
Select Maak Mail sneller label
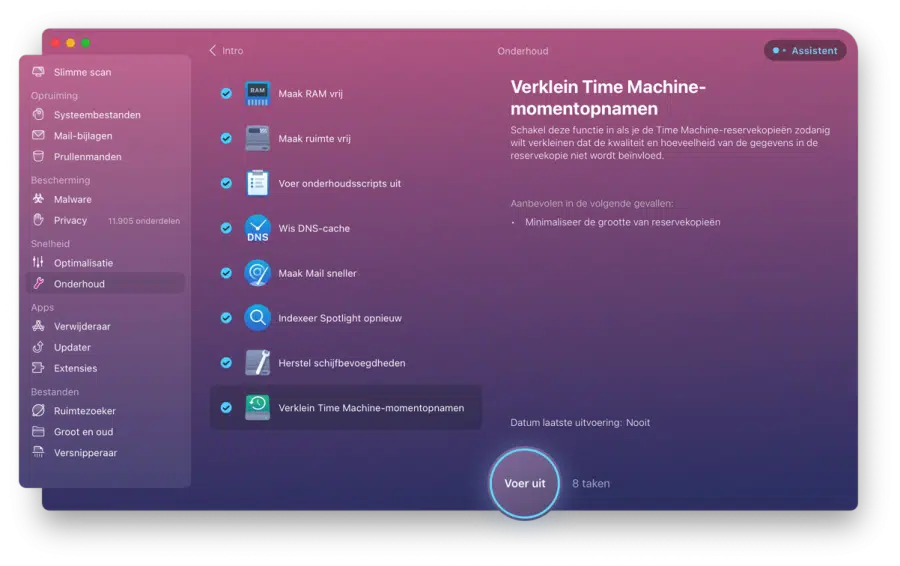click(317, 273)
